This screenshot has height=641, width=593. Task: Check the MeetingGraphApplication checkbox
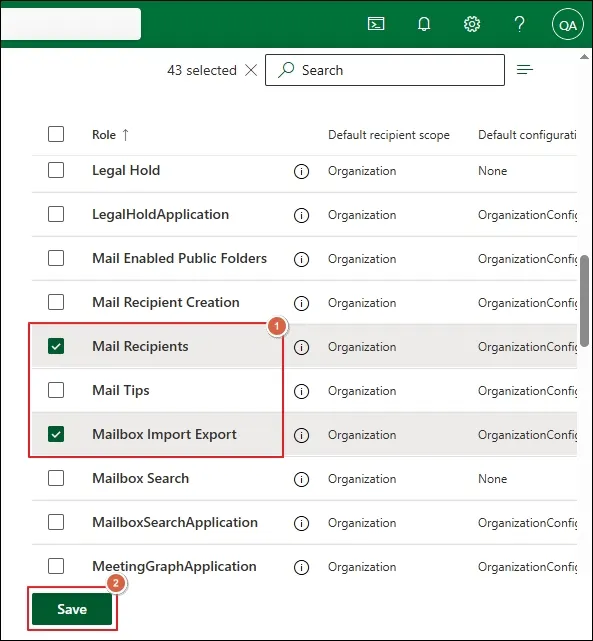tap(56, 566)
